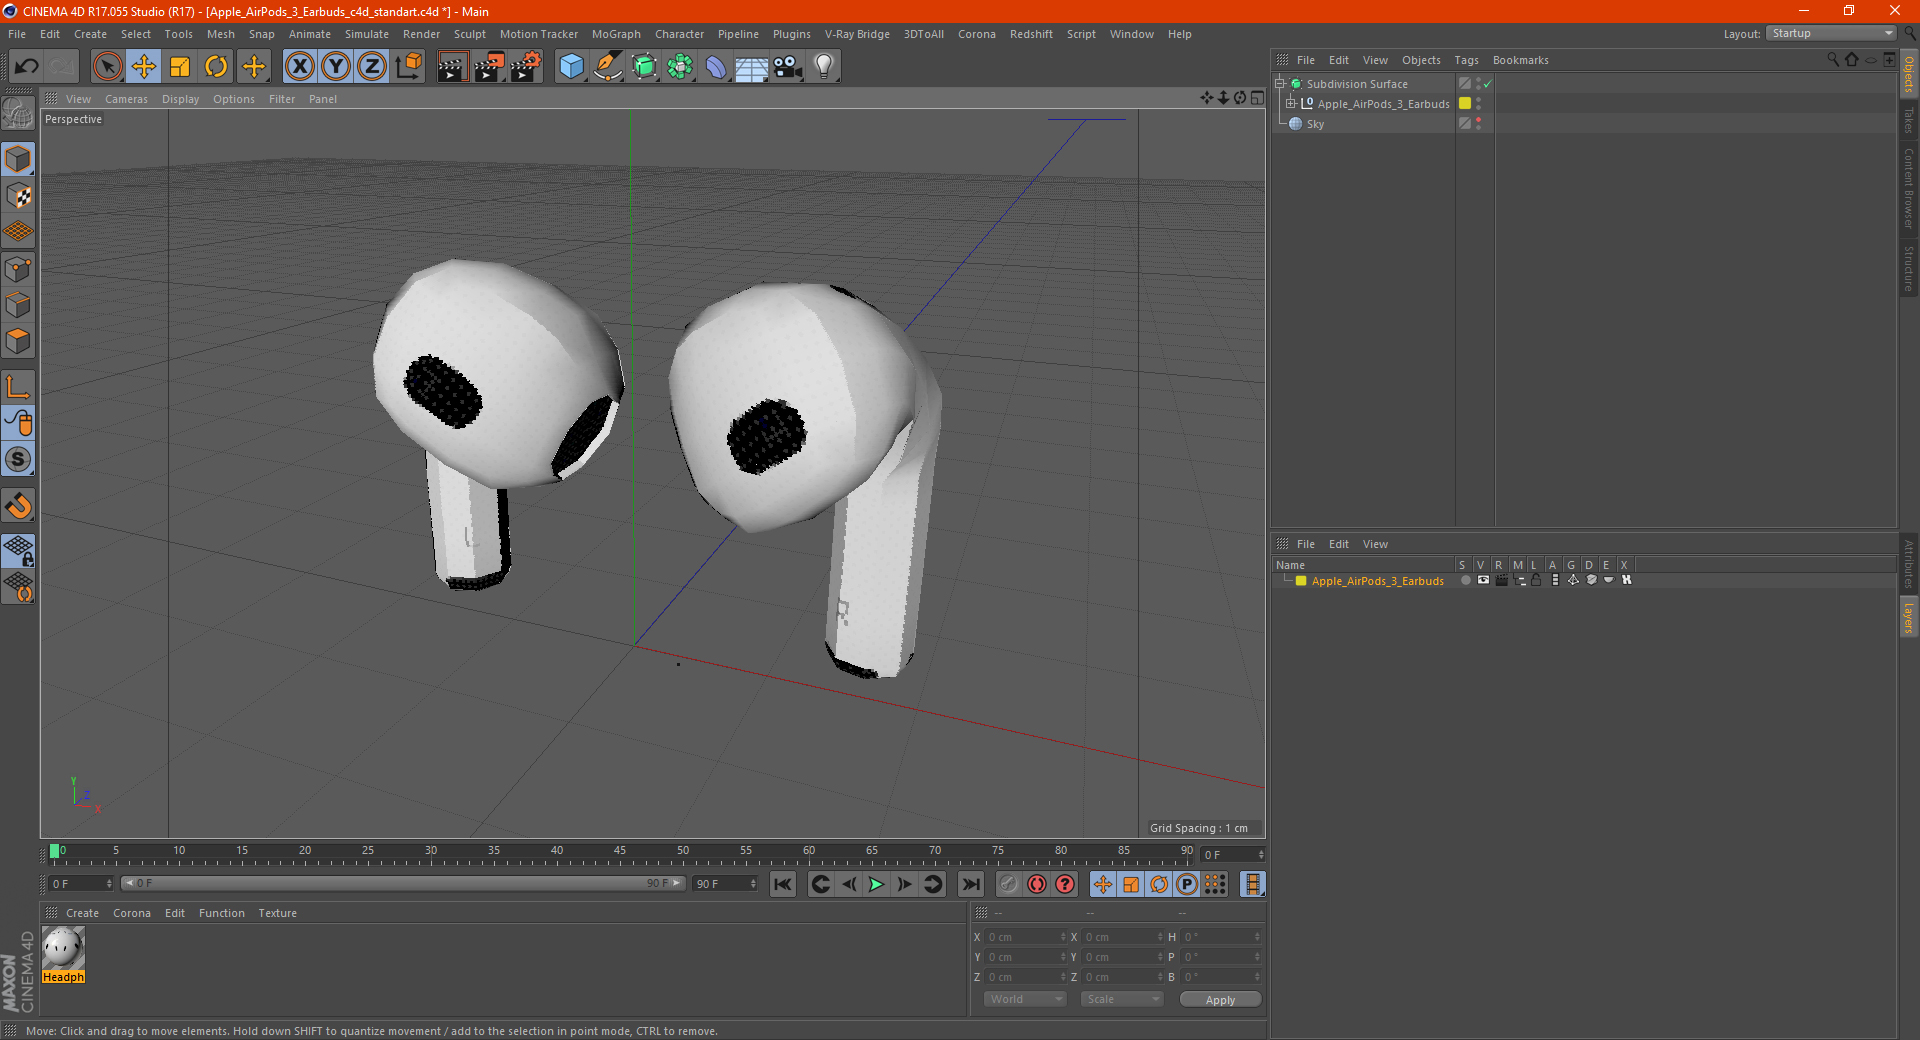1920x1040 pixels.
Task: Switch to Texture mode
Action: [x=18, y=196]
